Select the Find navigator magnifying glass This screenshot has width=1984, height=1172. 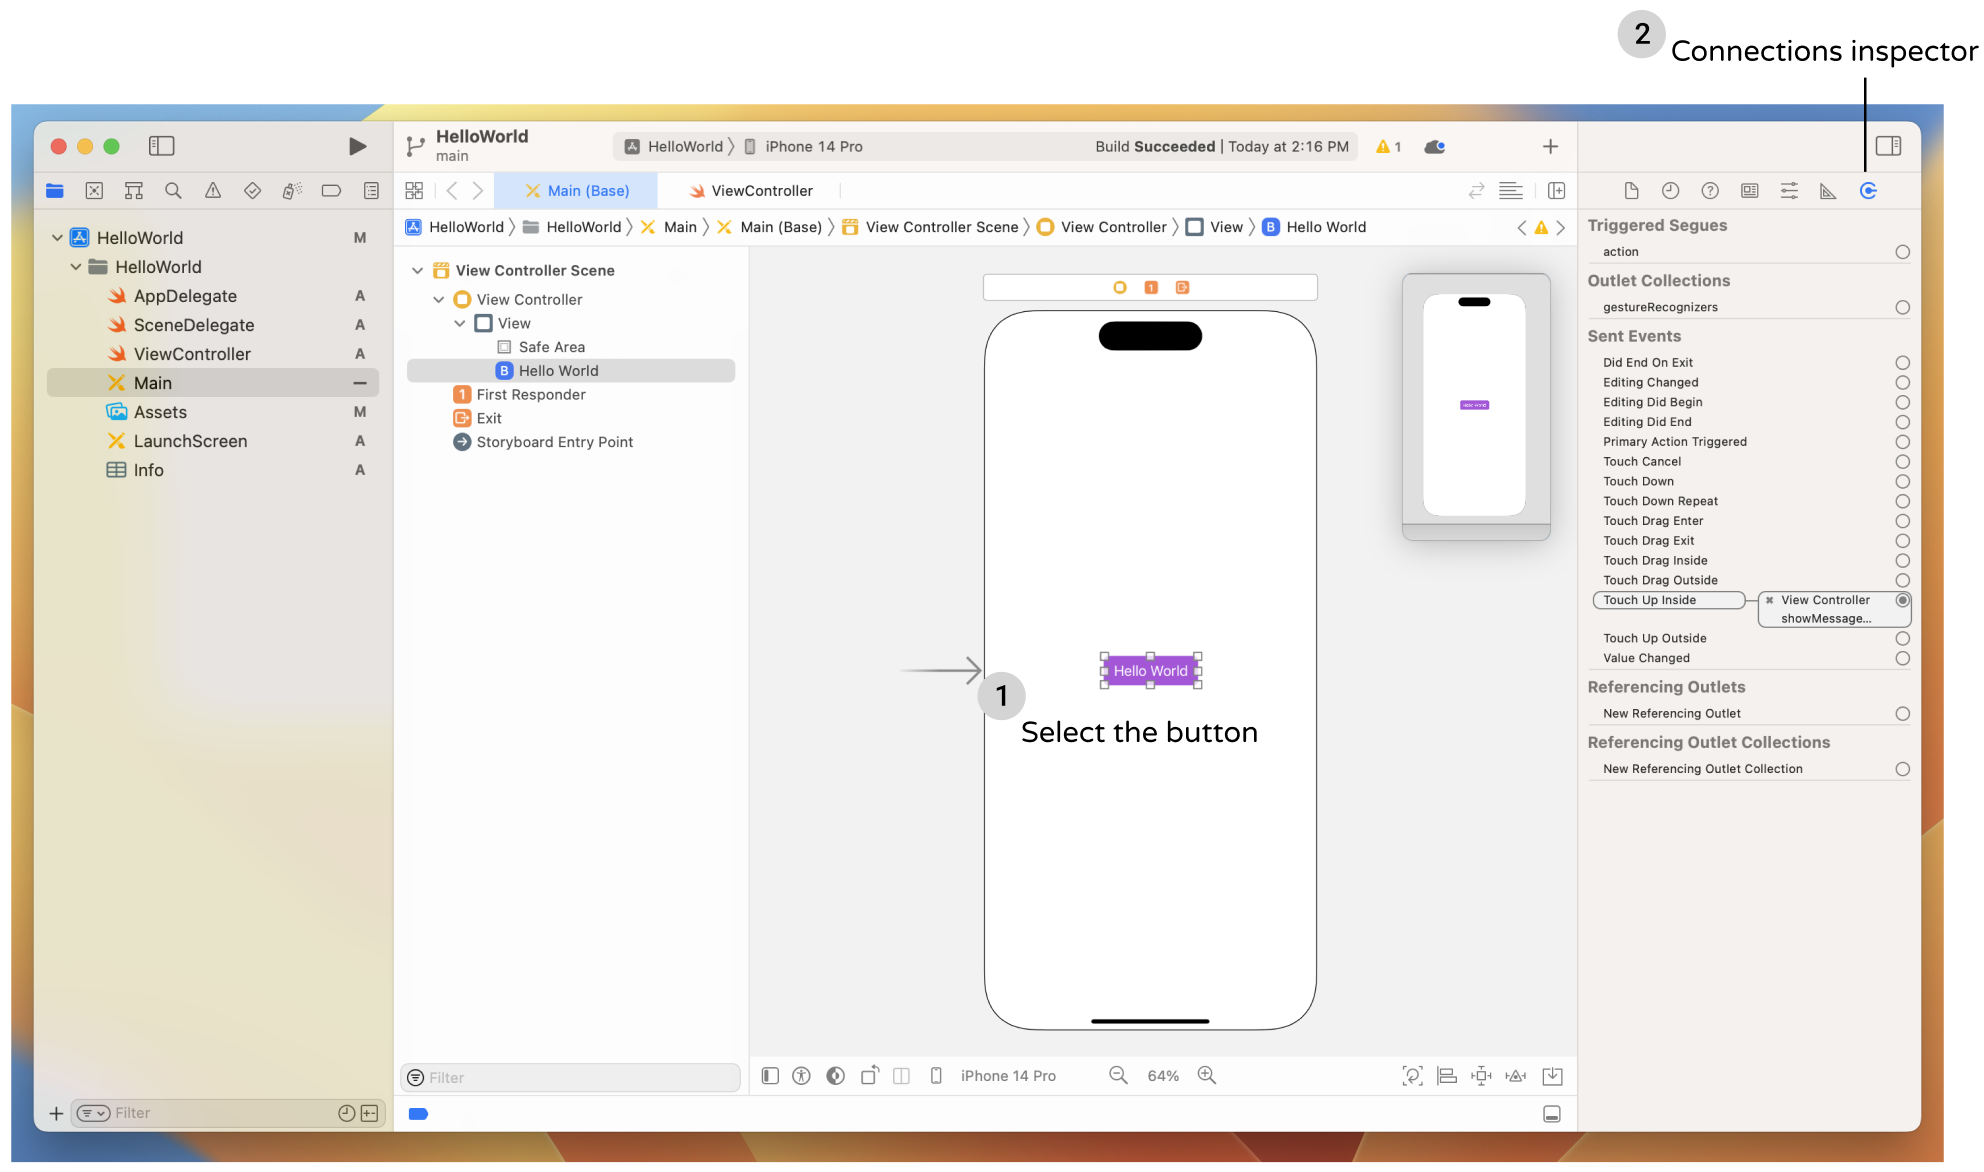pos(174,190)
